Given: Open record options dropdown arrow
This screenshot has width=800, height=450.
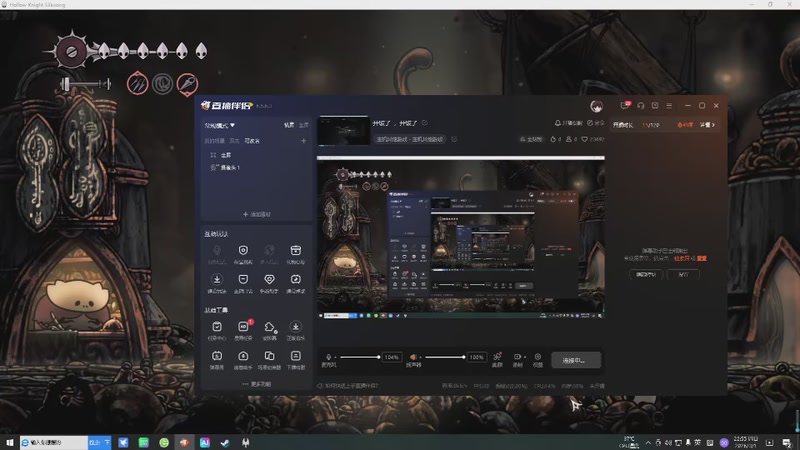Looking at the screenshot, I should 524,357.
